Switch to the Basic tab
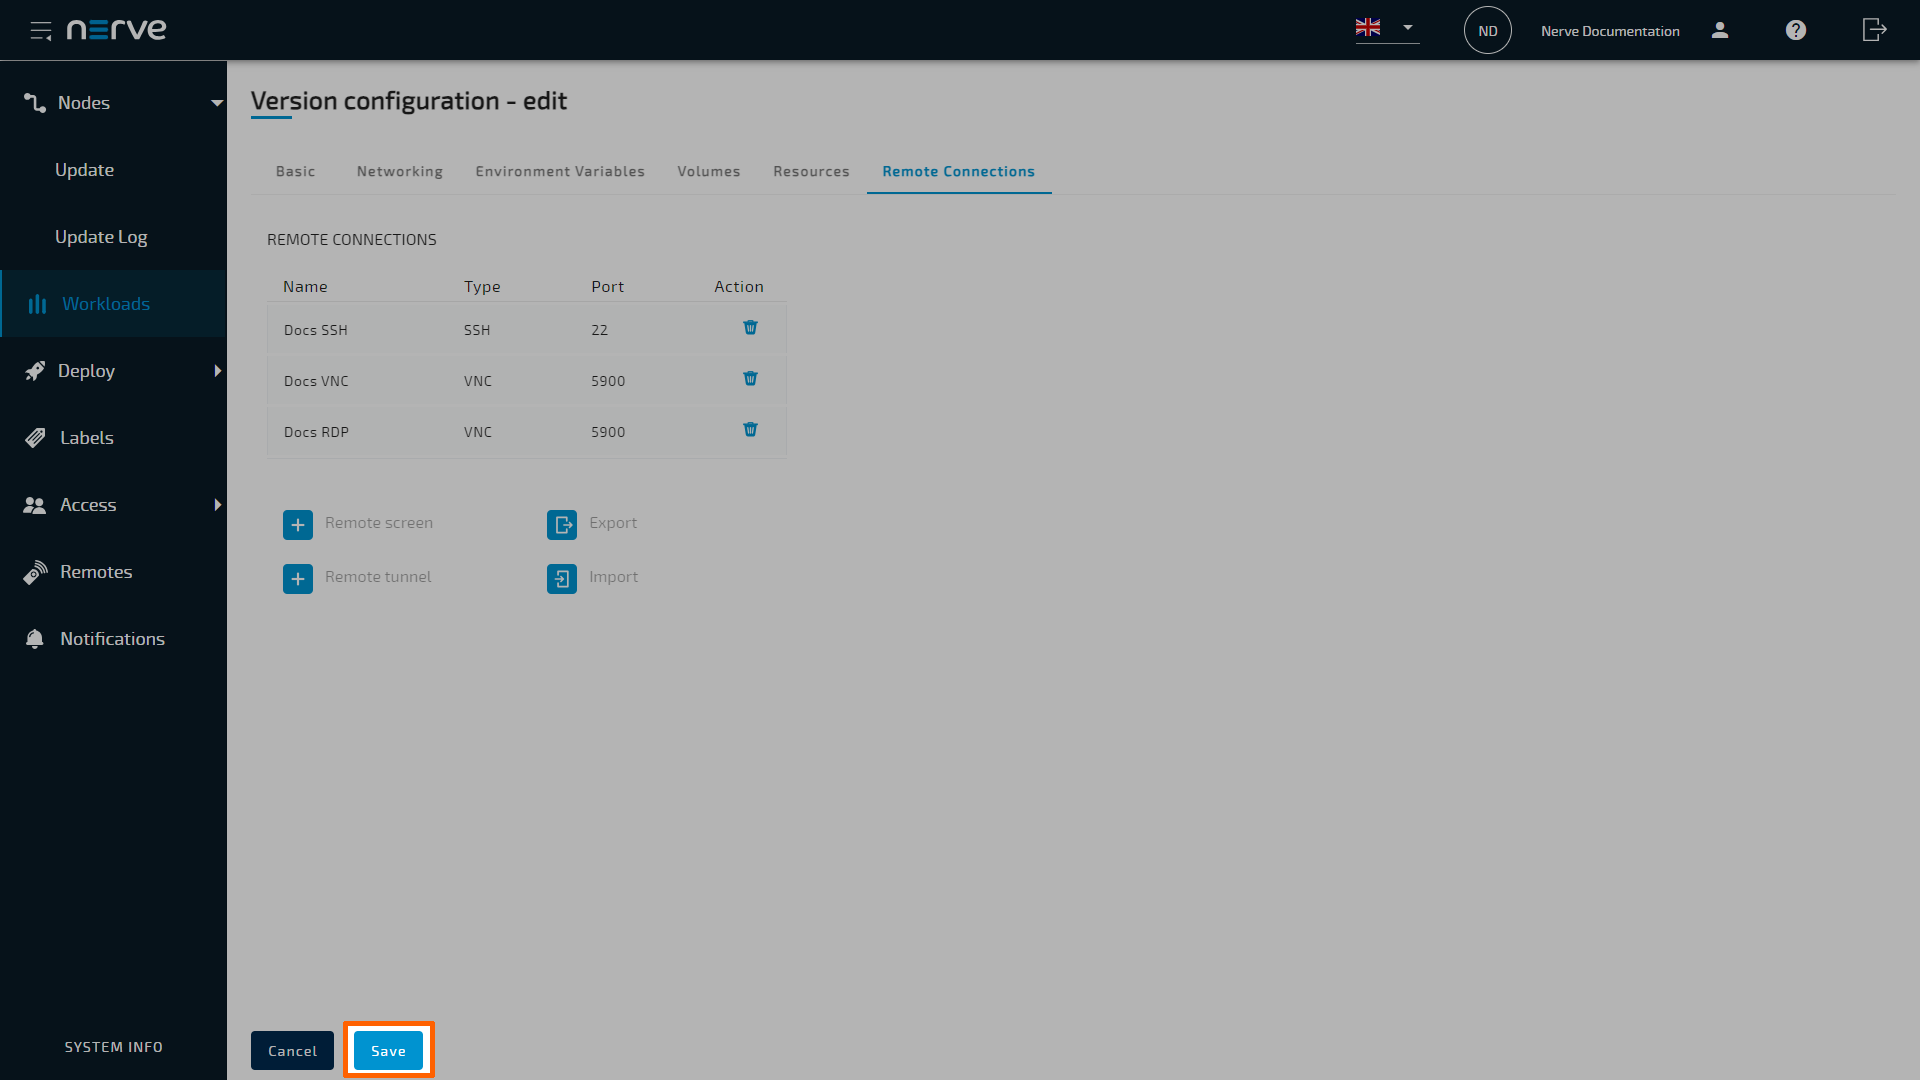 294,170
